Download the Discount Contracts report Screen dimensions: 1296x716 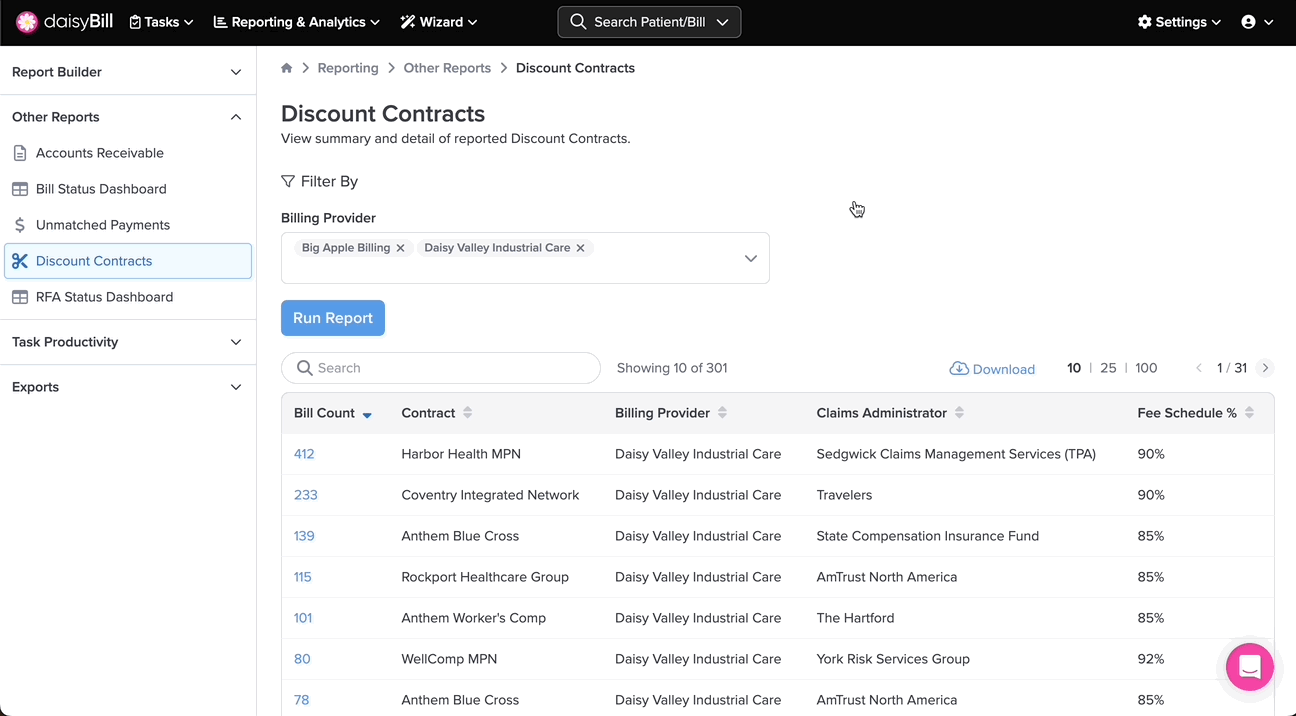992,369
